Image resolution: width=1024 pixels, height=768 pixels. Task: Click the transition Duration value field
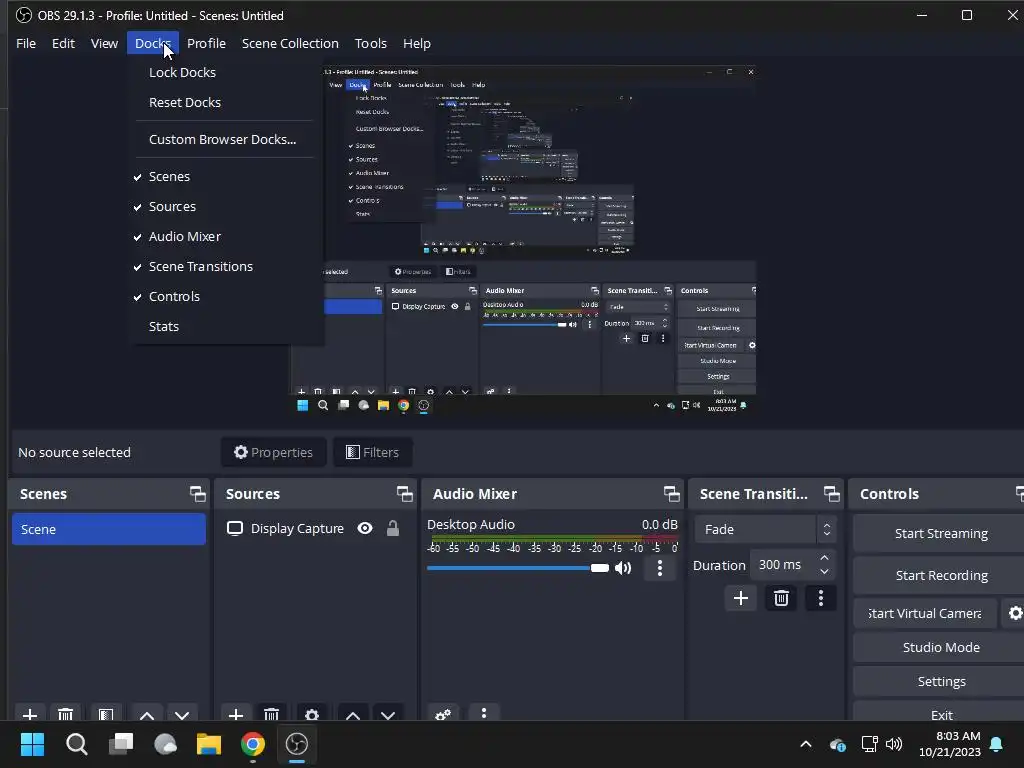[x=782, y=565]
